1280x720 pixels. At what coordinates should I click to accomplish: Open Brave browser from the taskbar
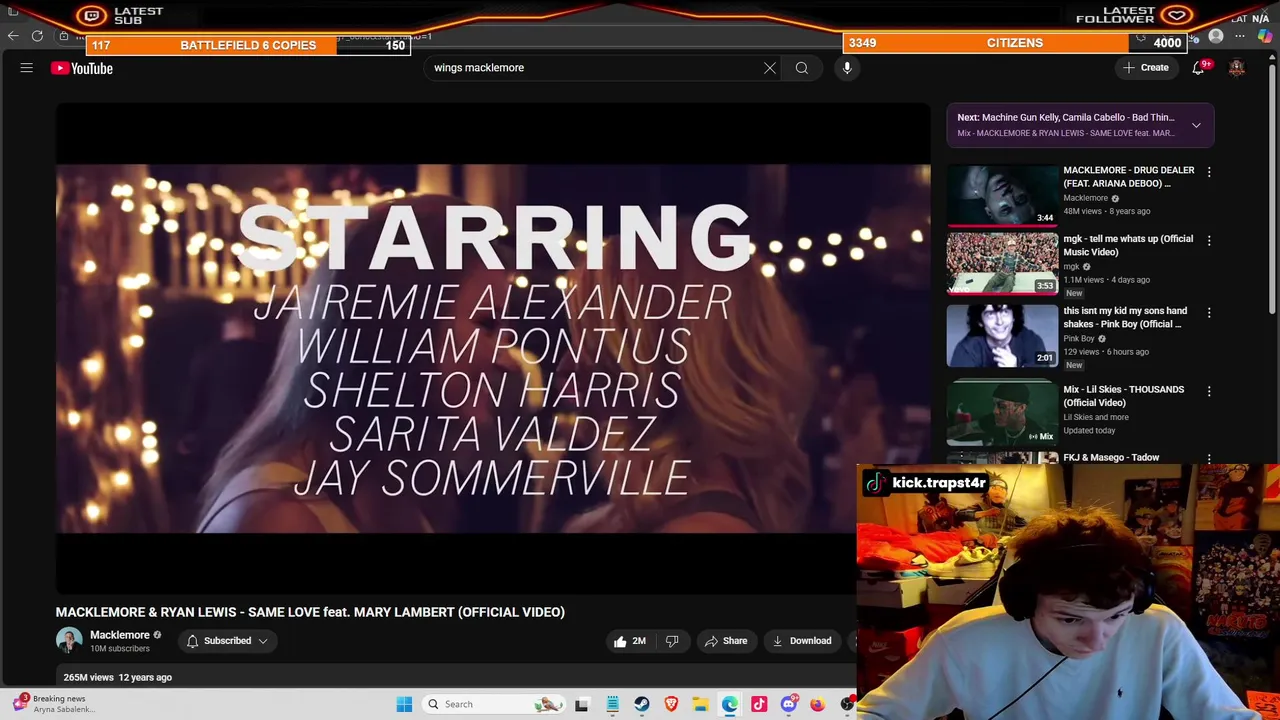point(671,704)
